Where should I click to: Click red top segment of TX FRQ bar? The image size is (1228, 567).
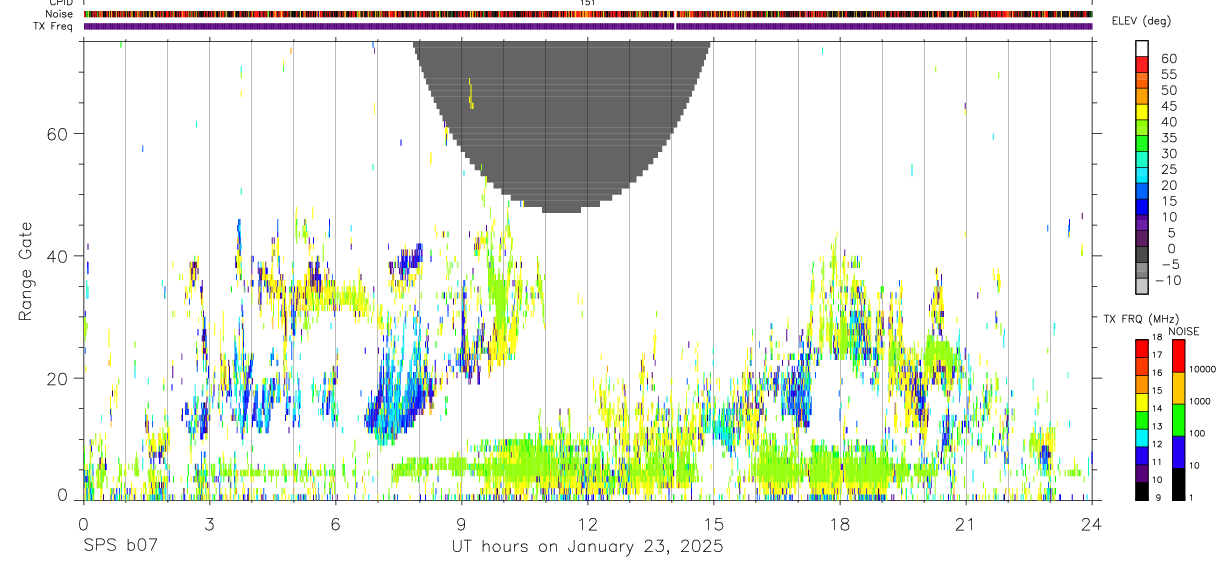coord(1142,348)
